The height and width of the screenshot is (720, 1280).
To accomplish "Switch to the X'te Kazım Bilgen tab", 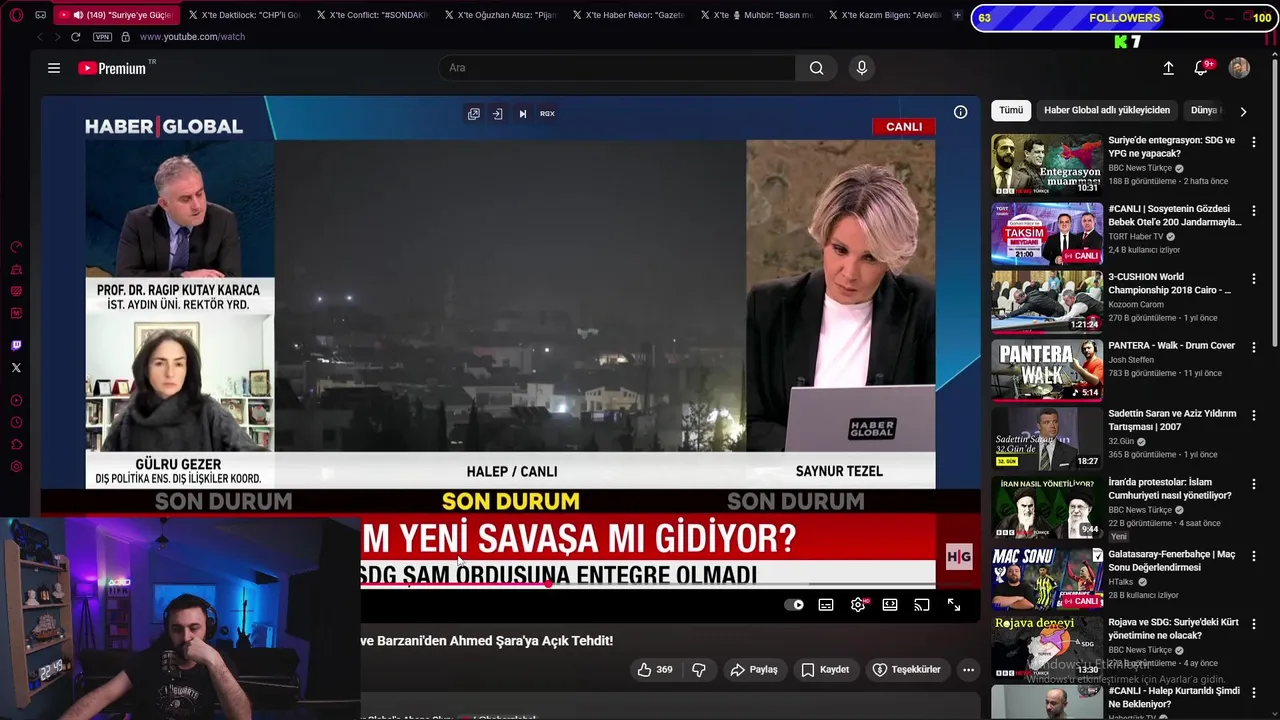I will (884, 15).
